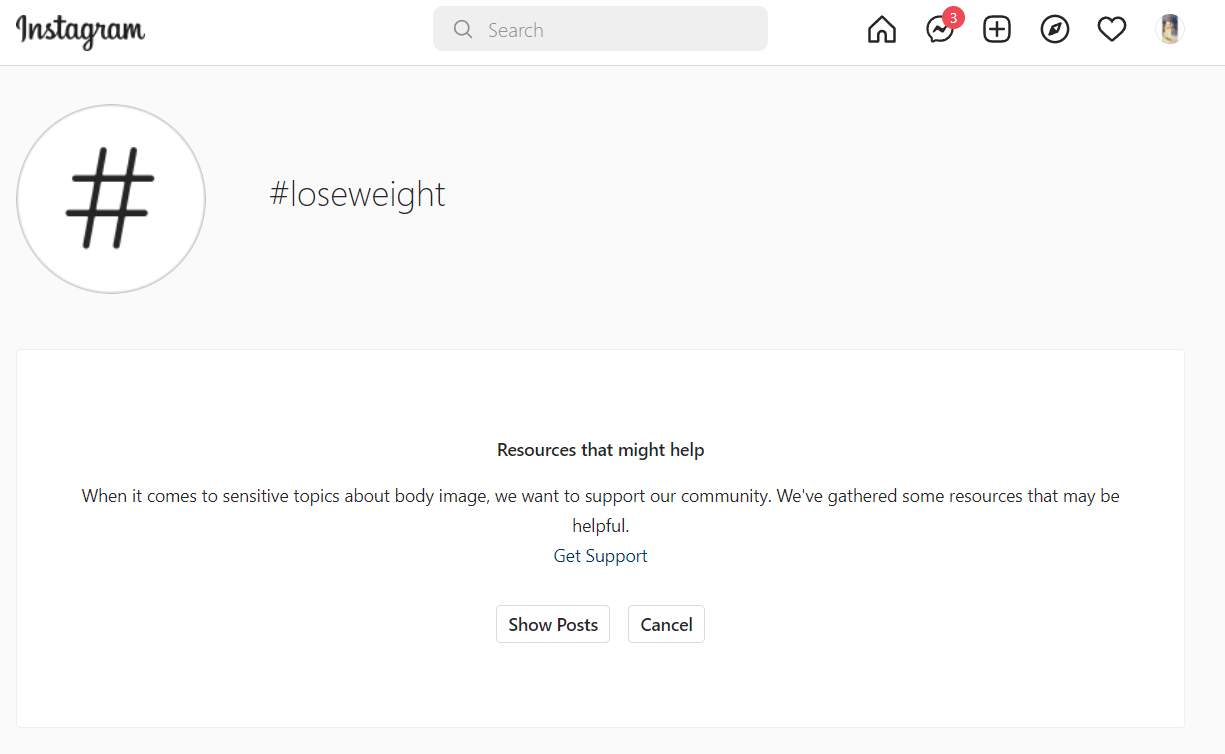Screen dimensions: 1225x754
Task: Click blank header space between search and Home
Action: 817,30
